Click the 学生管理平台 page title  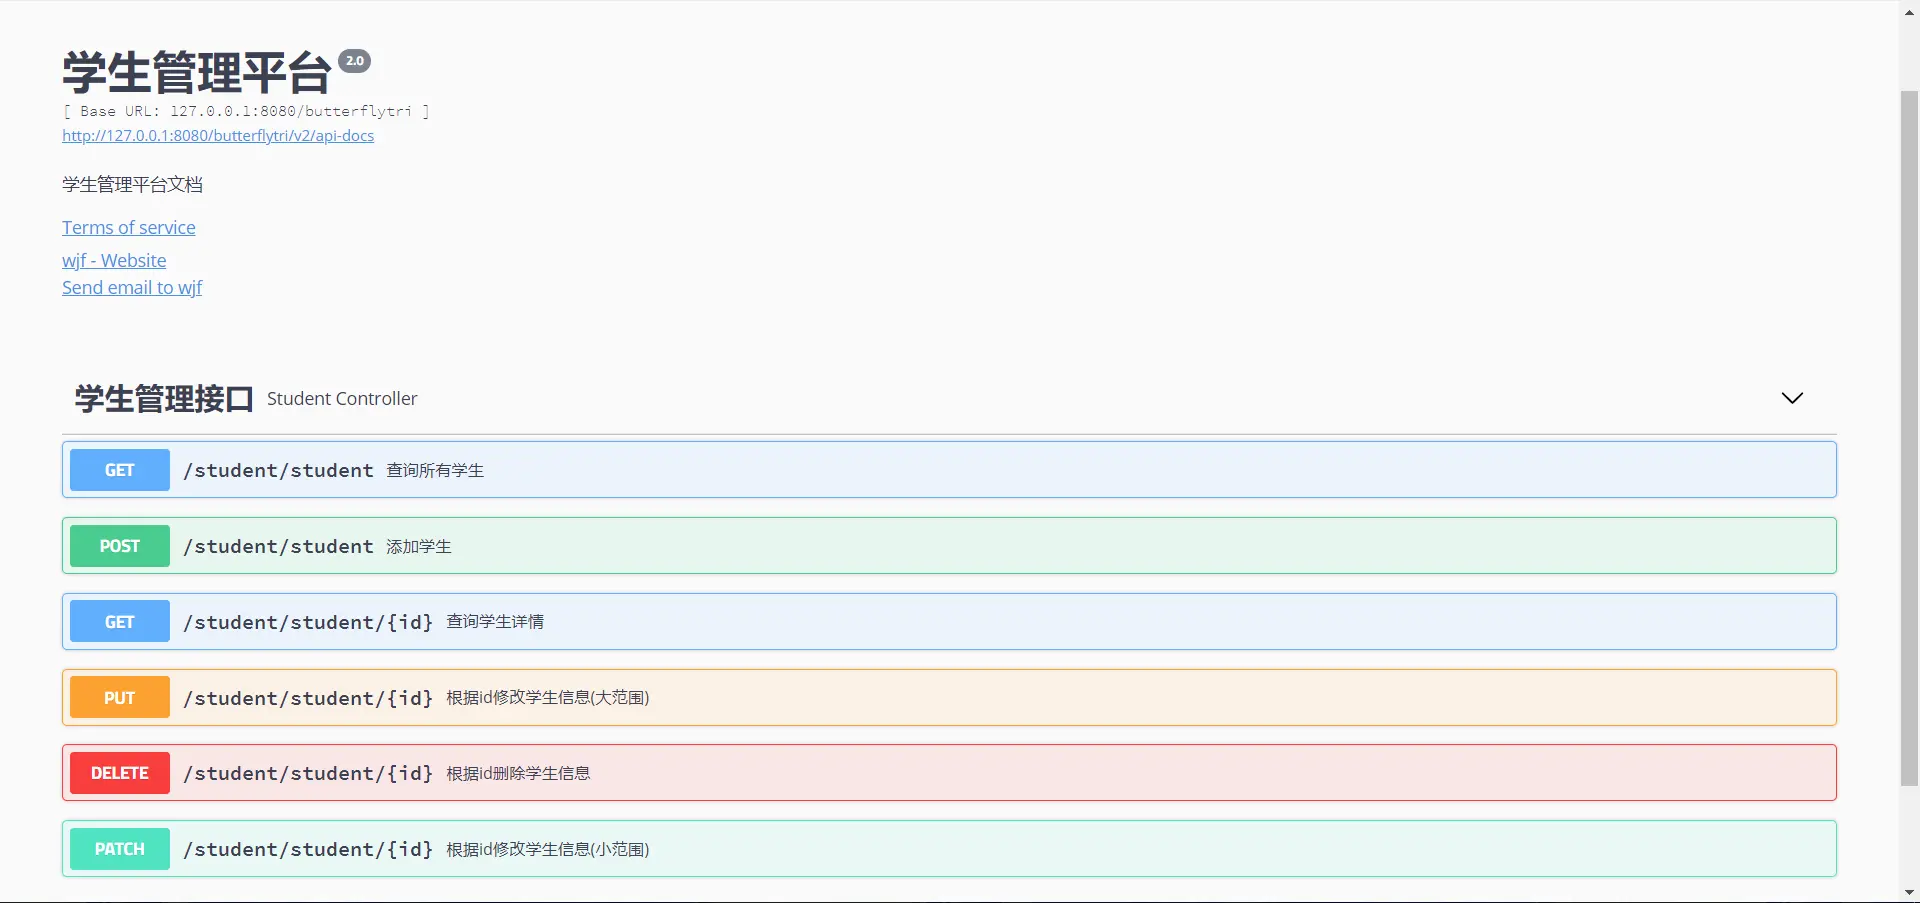[197, 73]
